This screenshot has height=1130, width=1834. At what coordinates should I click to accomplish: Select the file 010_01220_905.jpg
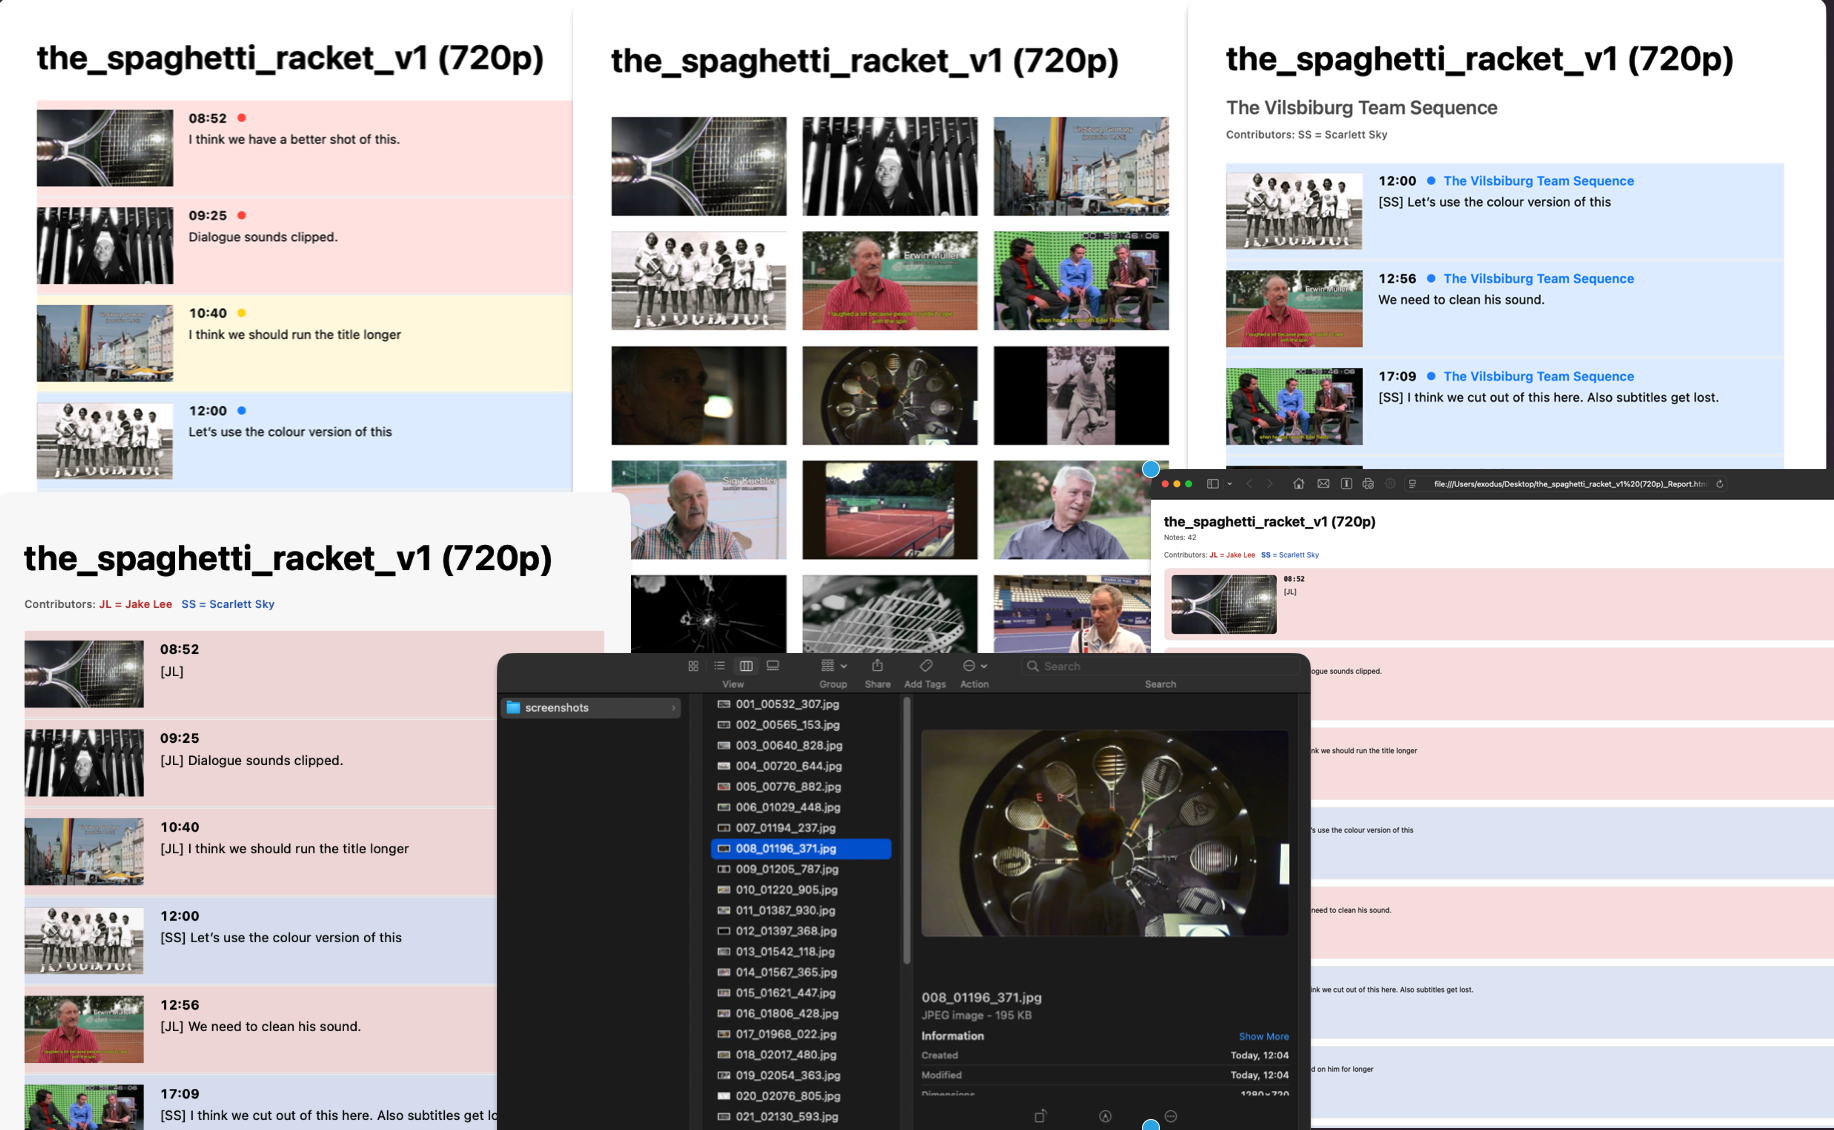[788, 890]
